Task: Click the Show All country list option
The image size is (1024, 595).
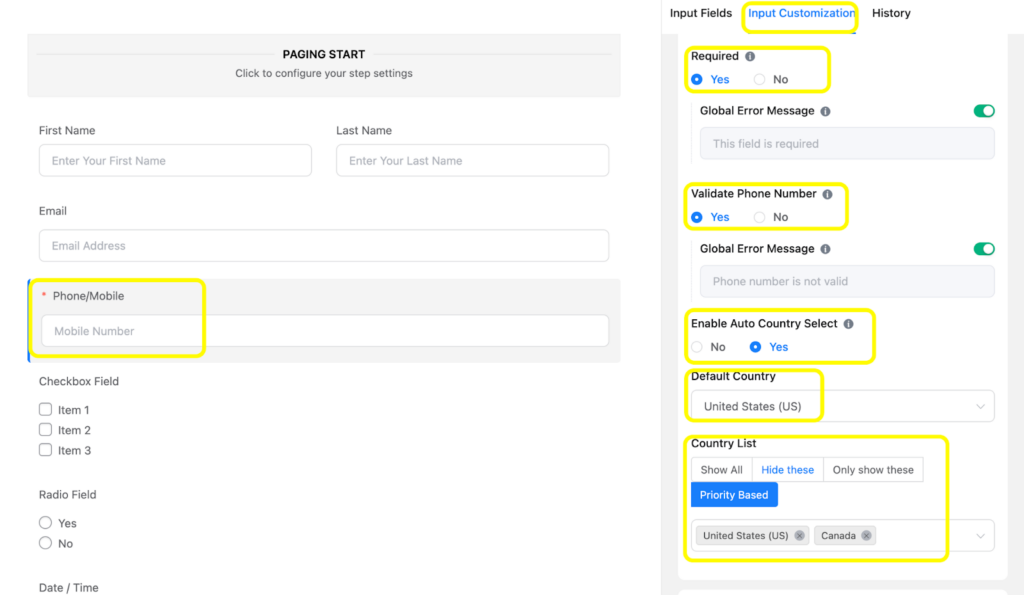Action: pos(721,469)
